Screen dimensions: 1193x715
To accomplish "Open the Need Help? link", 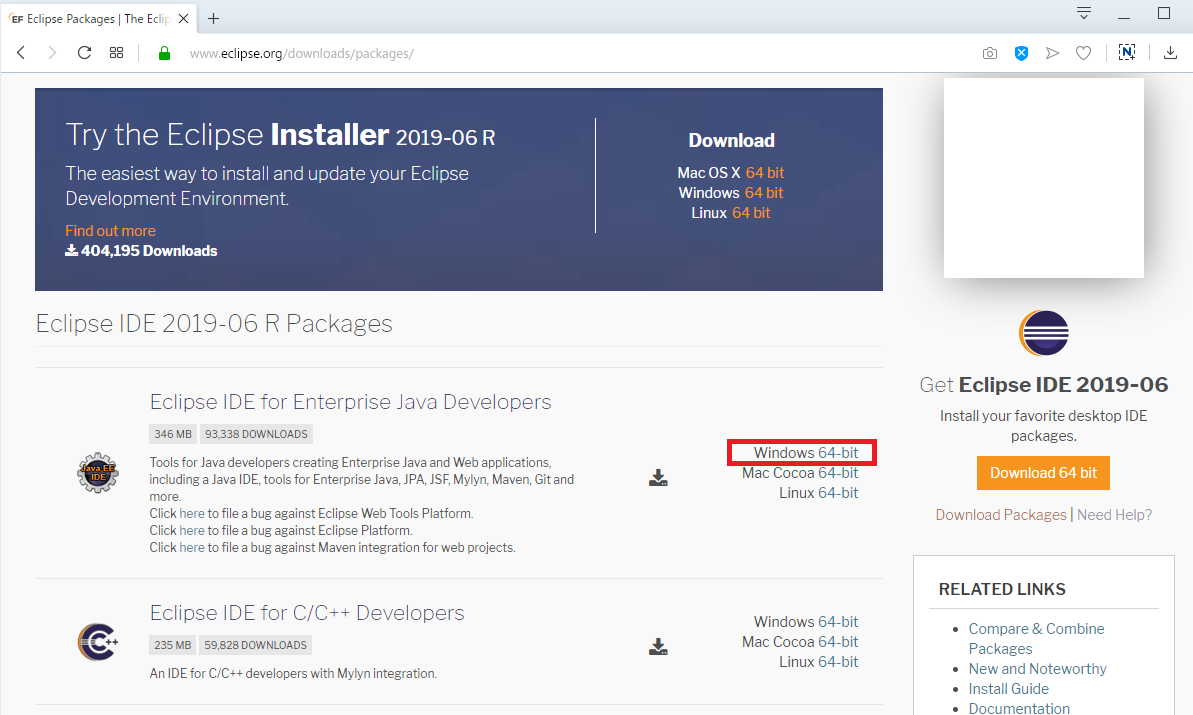I will coord(1114,515).
